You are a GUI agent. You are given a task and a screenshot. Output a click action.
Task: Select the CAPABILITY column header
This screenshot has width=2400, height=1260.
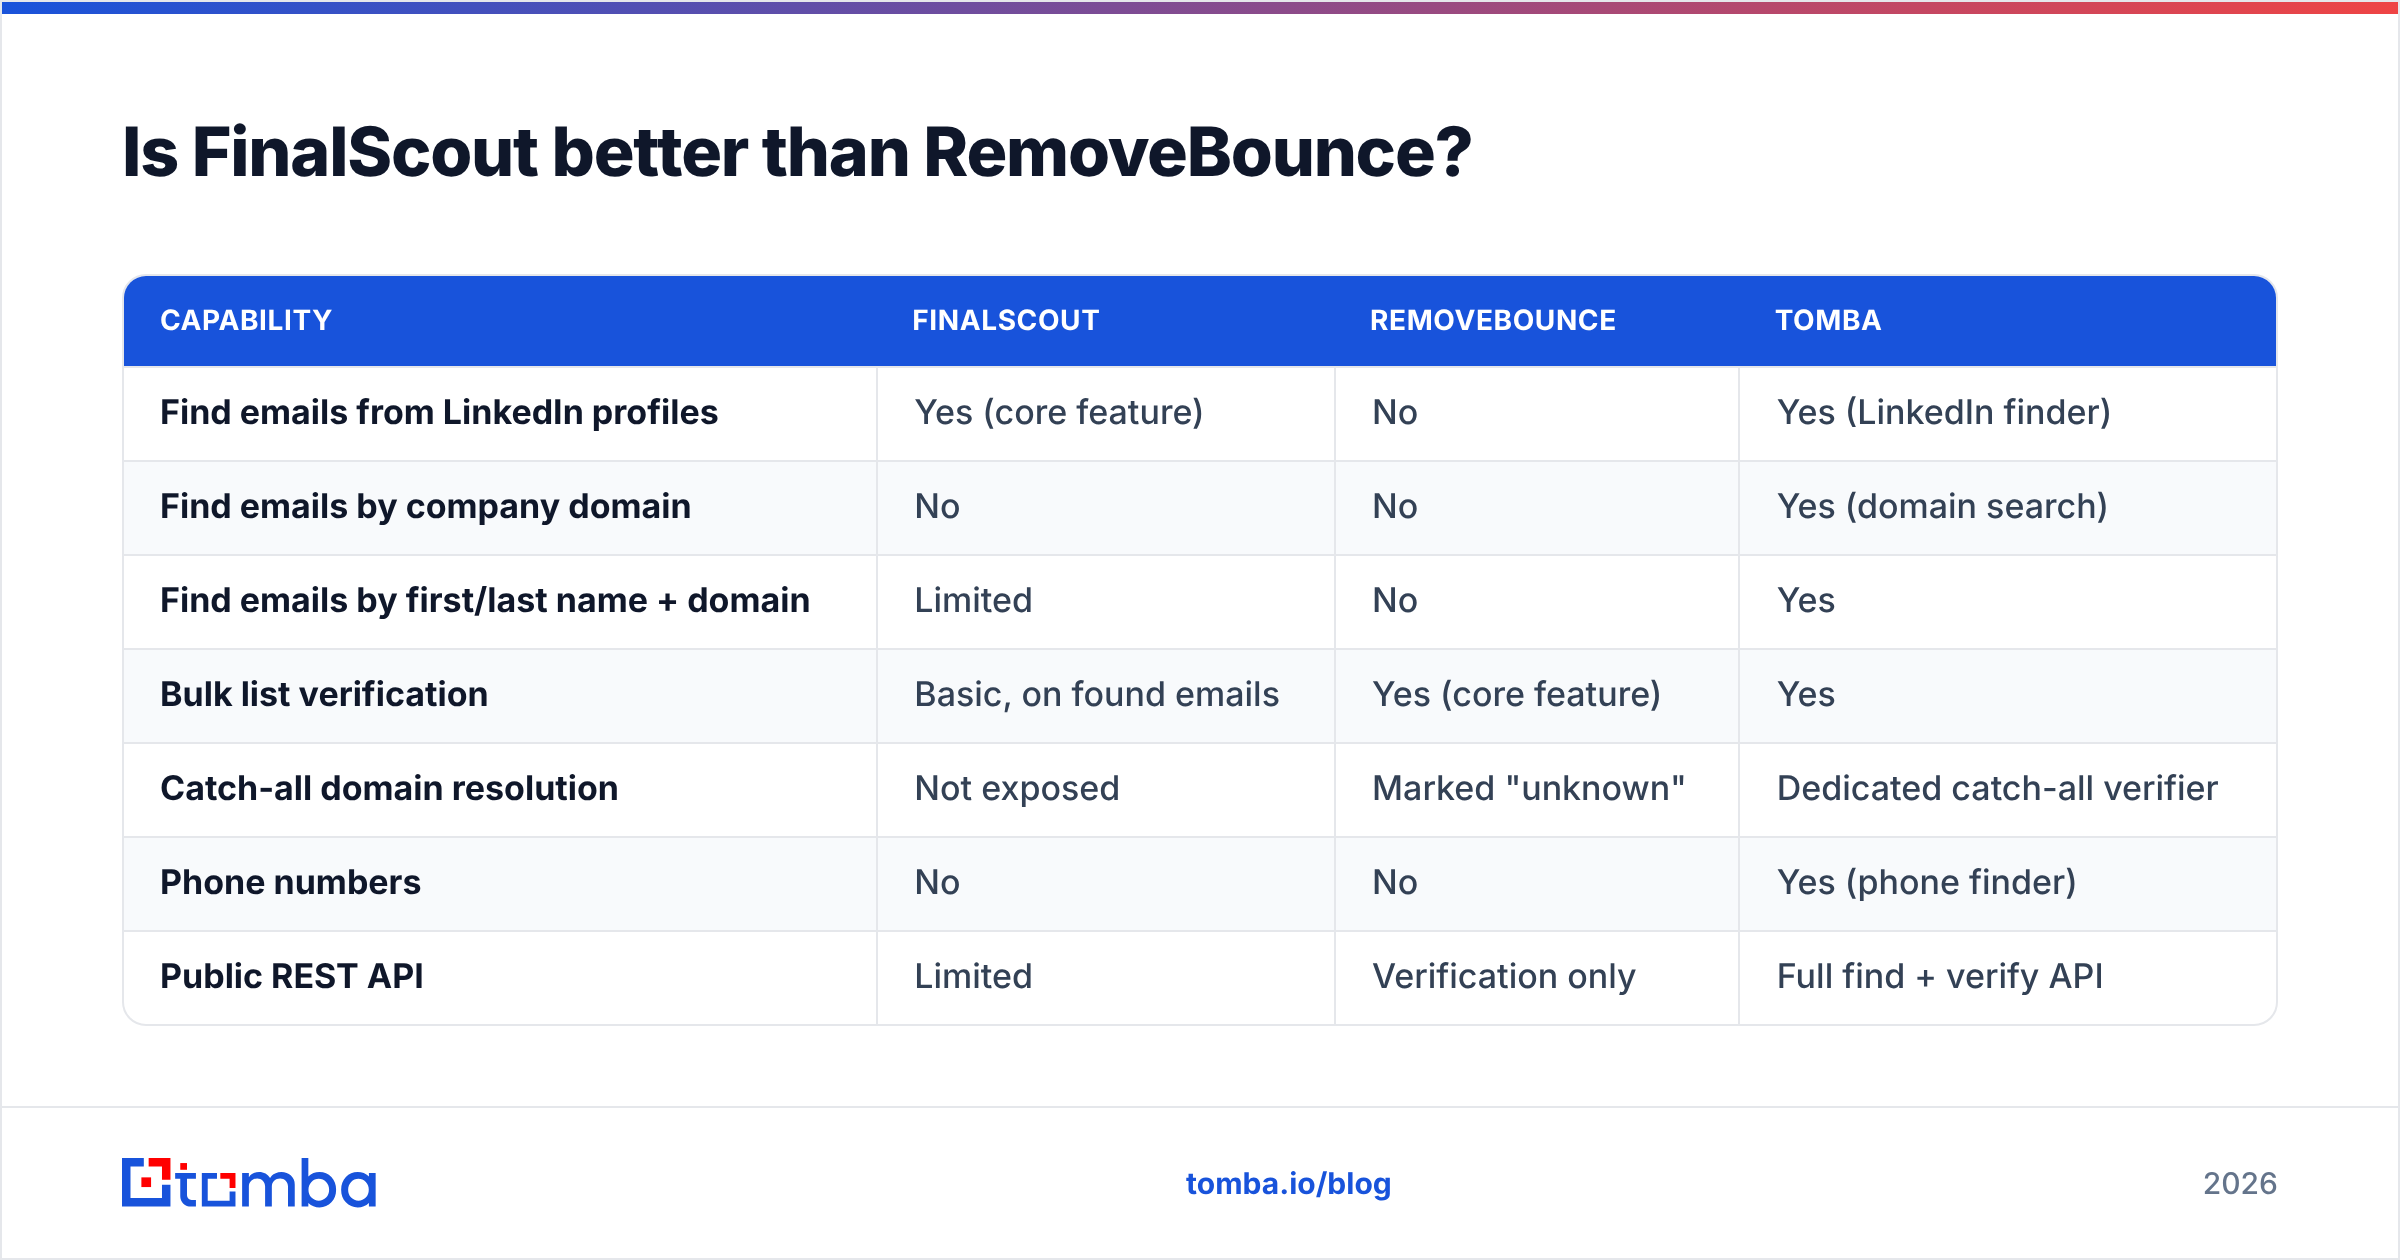(246, 320)
